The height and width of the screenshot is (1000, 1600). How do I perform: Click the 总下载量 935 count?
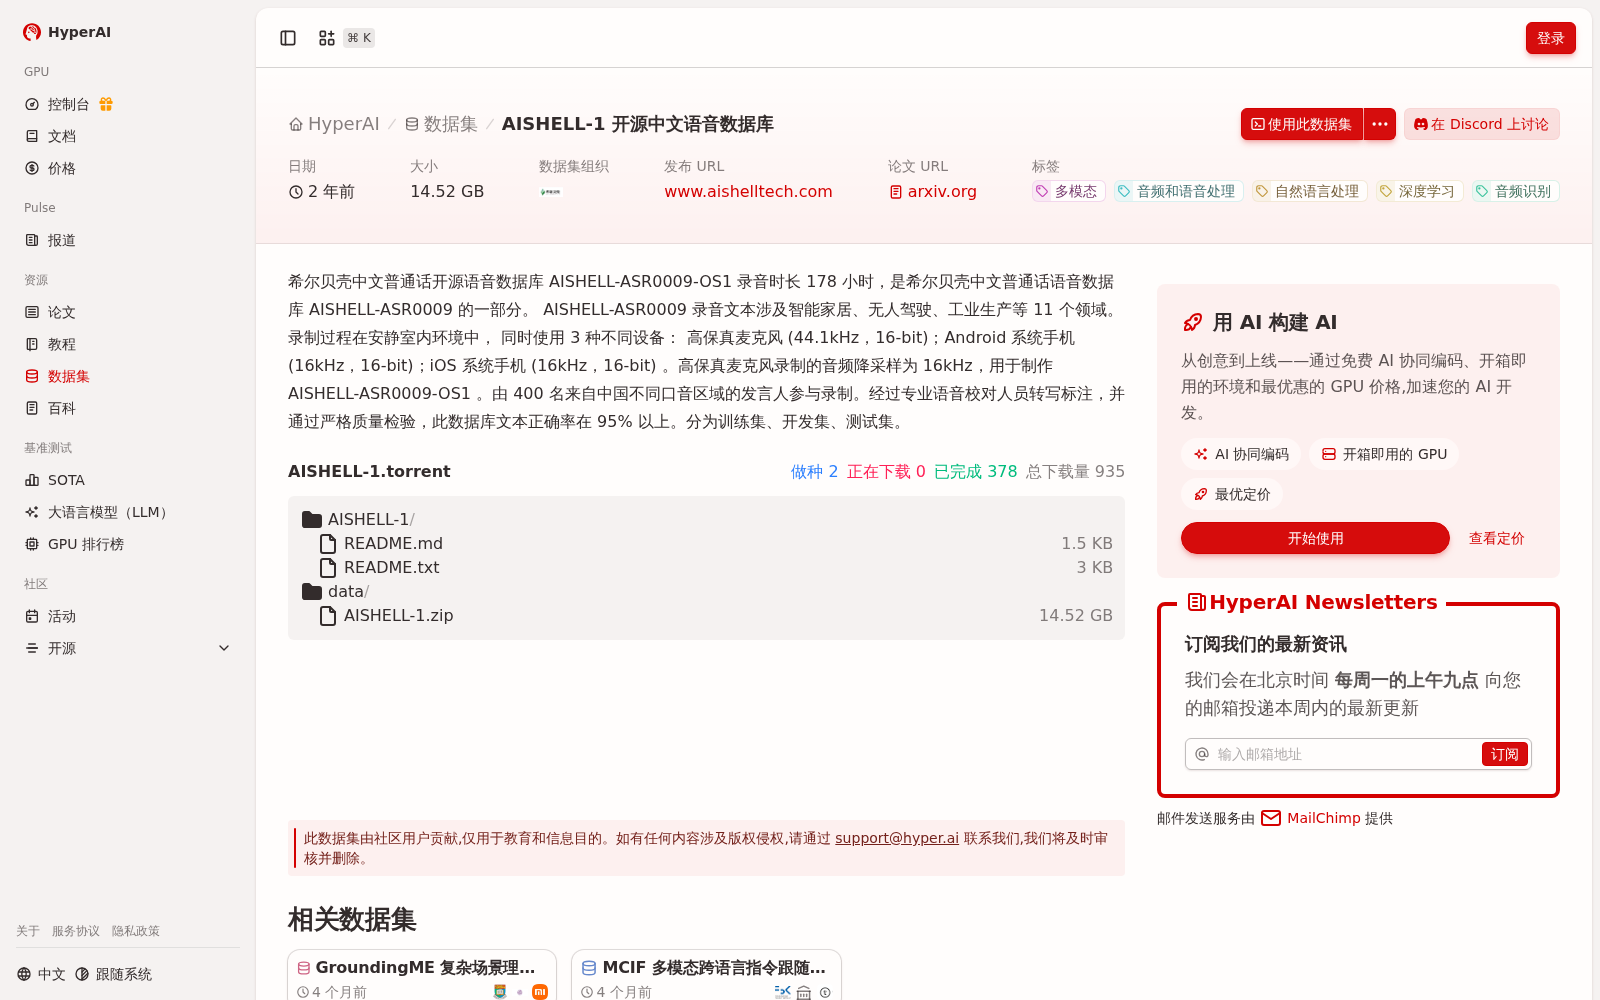(1075, 472)
